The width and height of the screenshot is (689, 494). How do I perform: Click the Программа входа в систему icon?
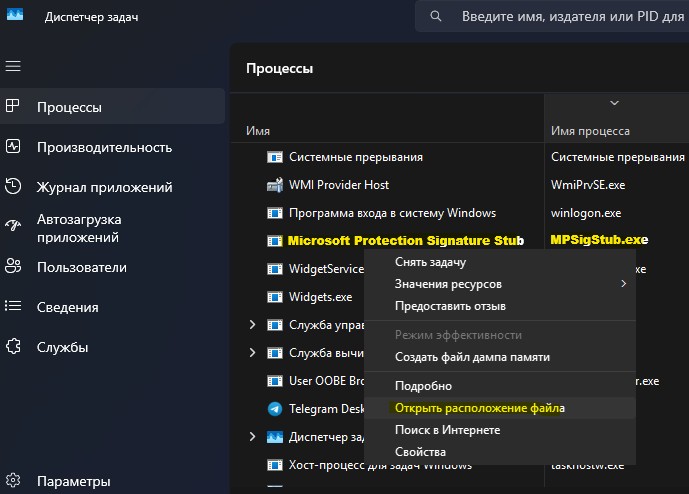pyautogui.click(x=275, y=213)
